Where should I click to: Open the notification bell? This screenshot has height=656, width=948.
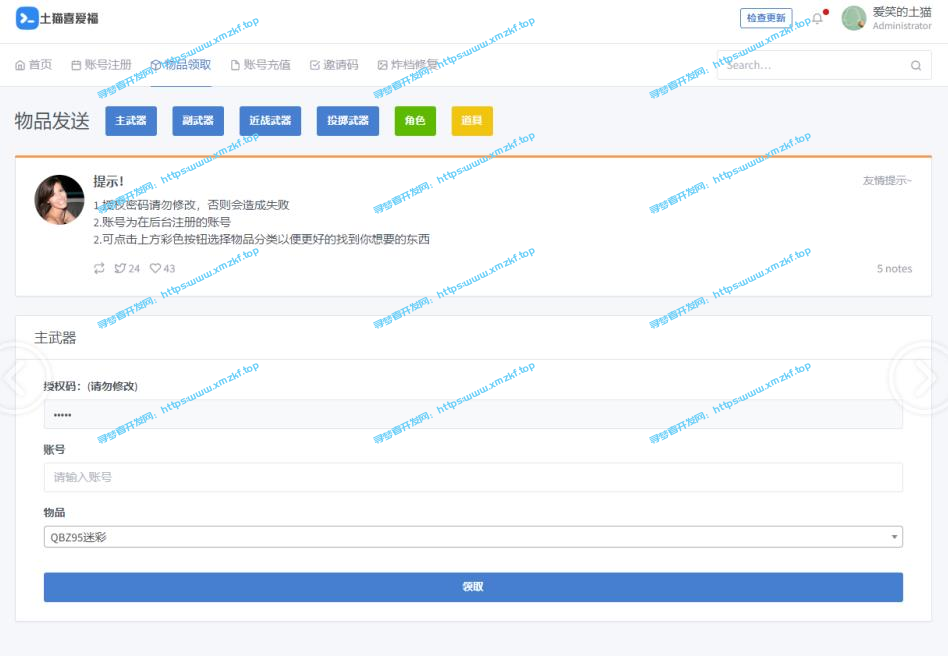(x=817, y=18)
